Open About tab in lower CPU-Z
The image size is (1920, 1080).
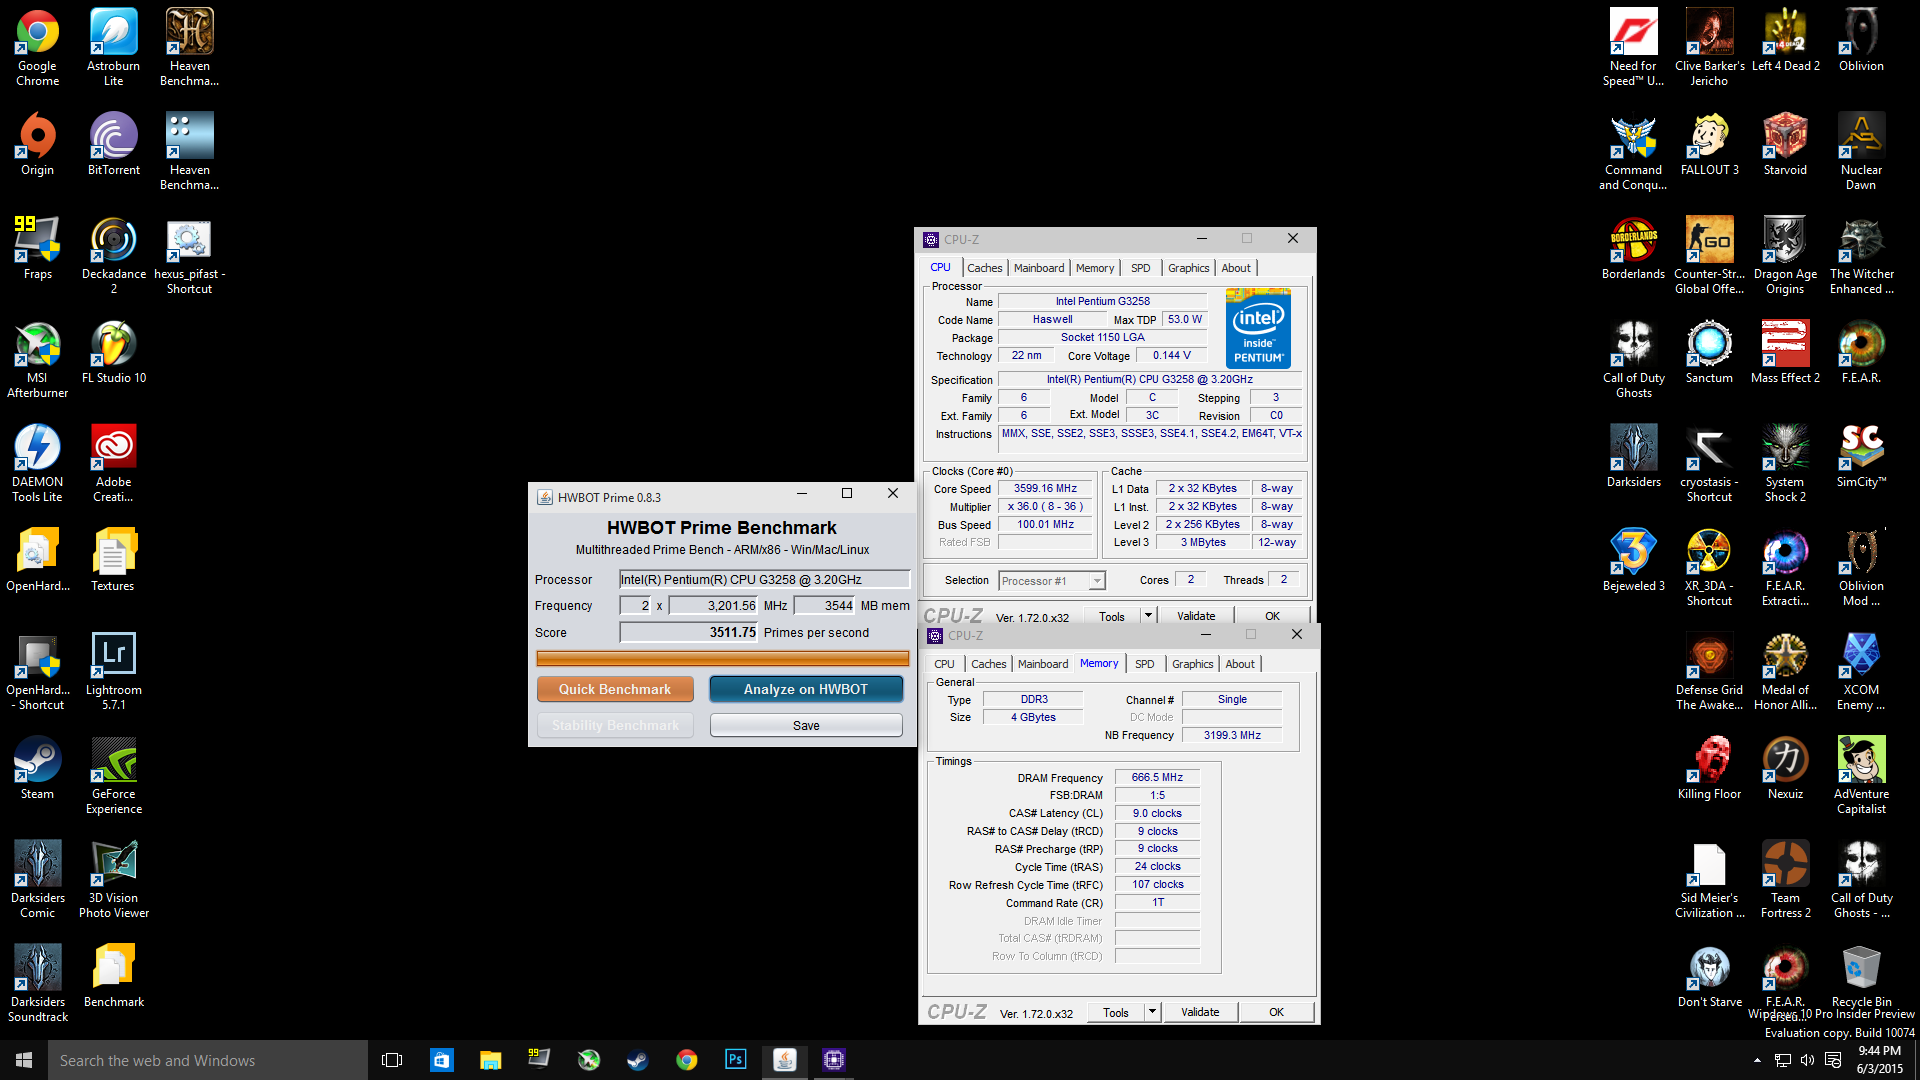tap(1240, 664)
